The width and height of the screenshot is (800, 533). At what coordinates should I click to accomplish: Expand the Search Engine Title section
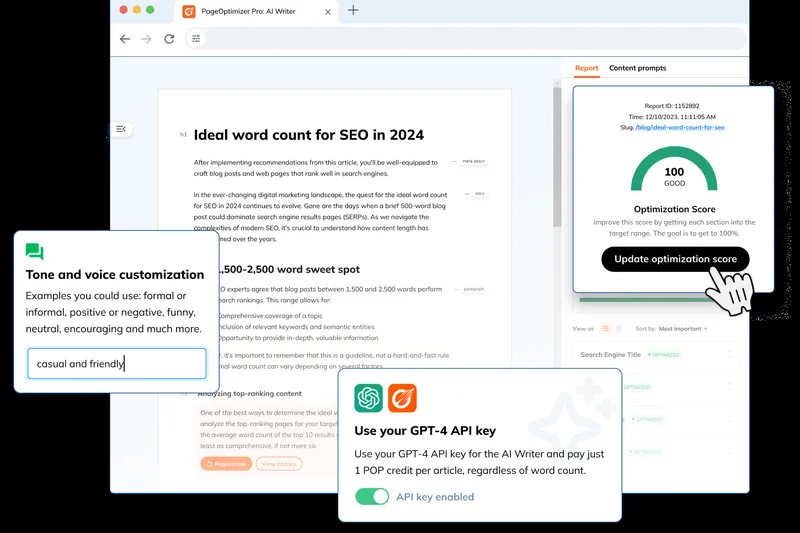pos(730,354)
